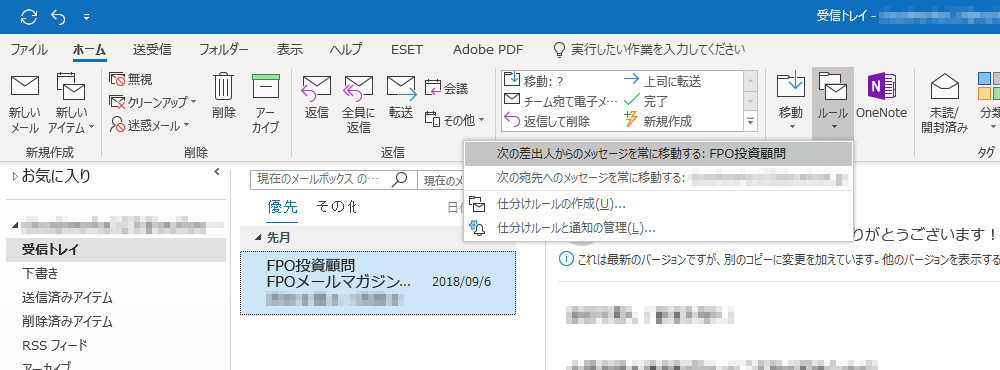Select quick step 新規作成
Screen dimensions: 1000x370
[657, 120]
